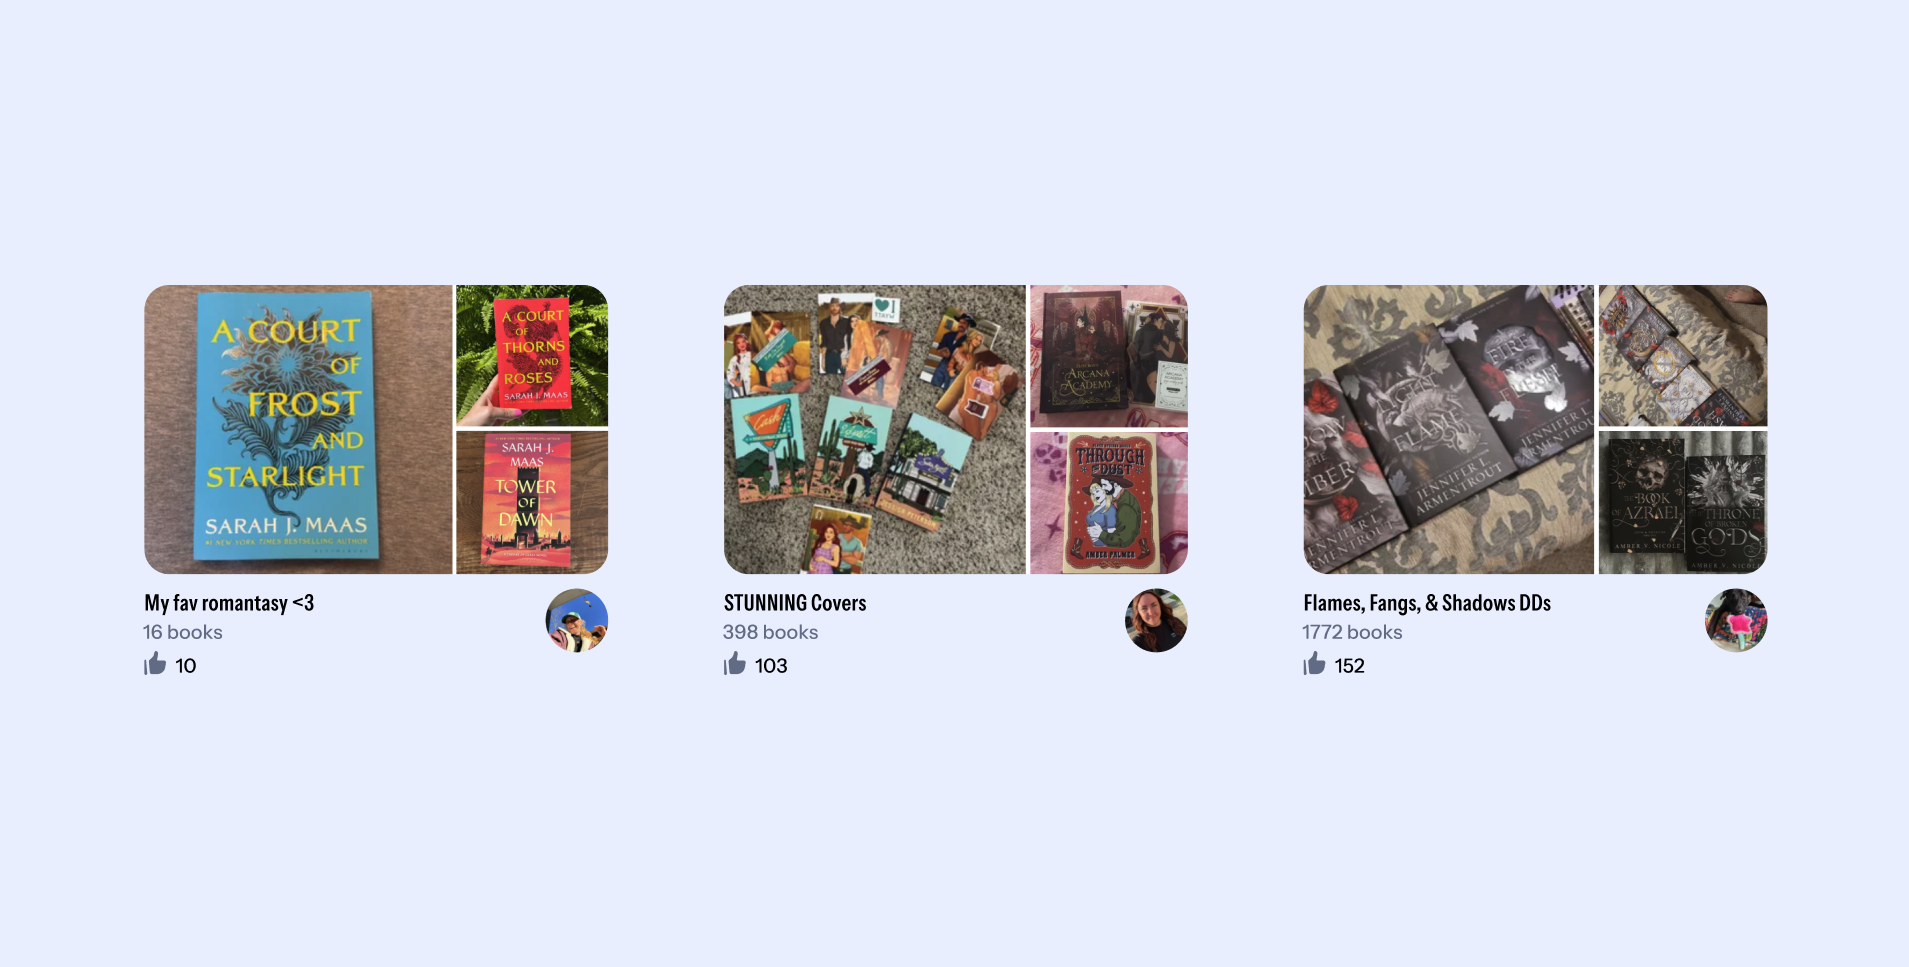Click the 398 books count
Screen dimensions: 1909x967
pos(770,632)
